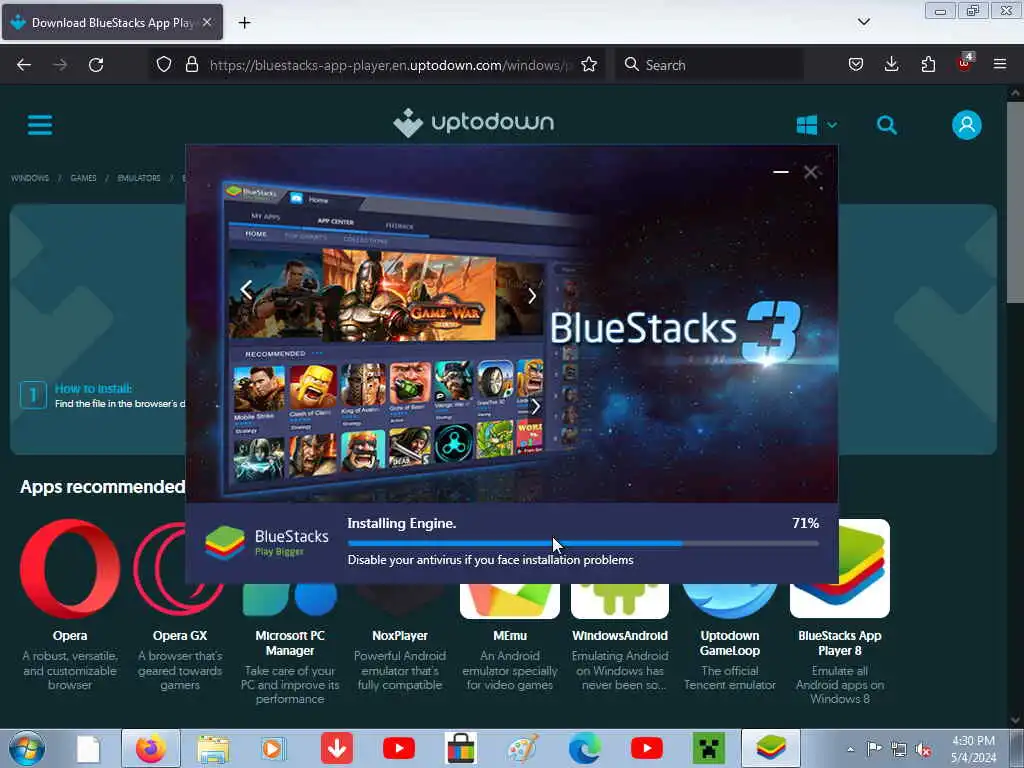Open File Explorer from the taskbar
The image size is (1024, 768).
(213, 749)
